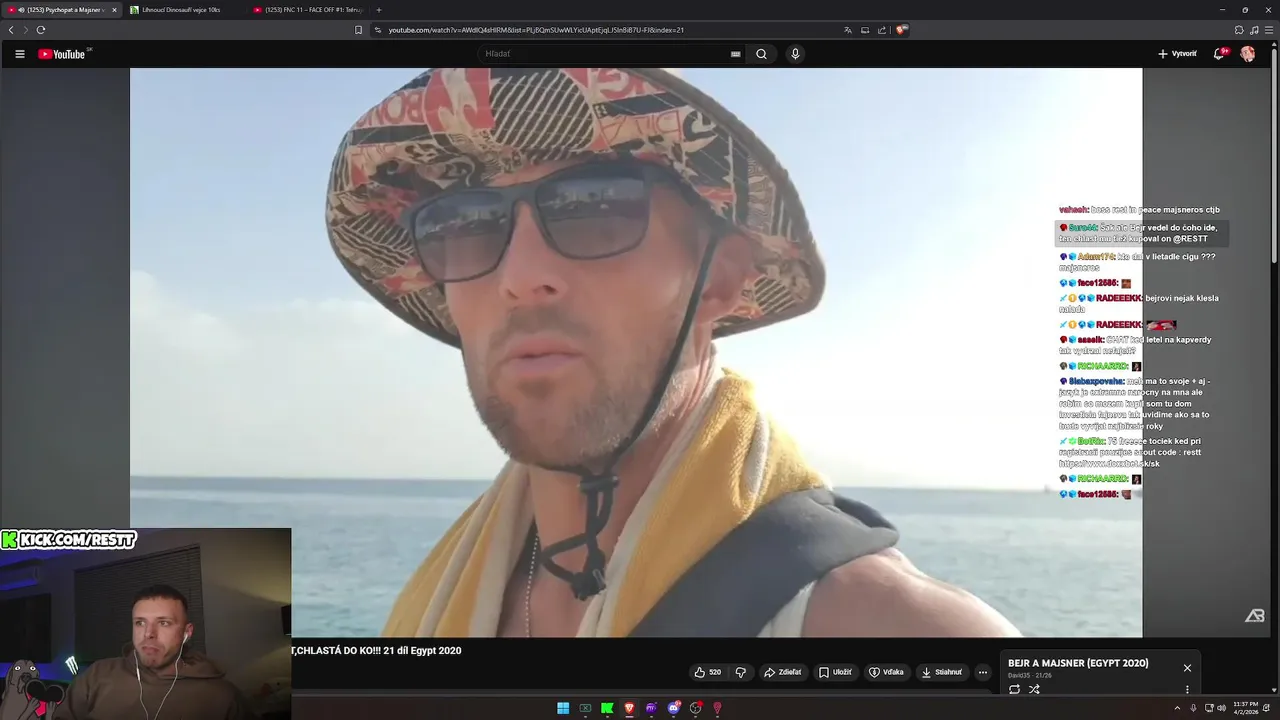
Task: Click the picture-in-picture icon in address bar
Action: click(865, 30)
